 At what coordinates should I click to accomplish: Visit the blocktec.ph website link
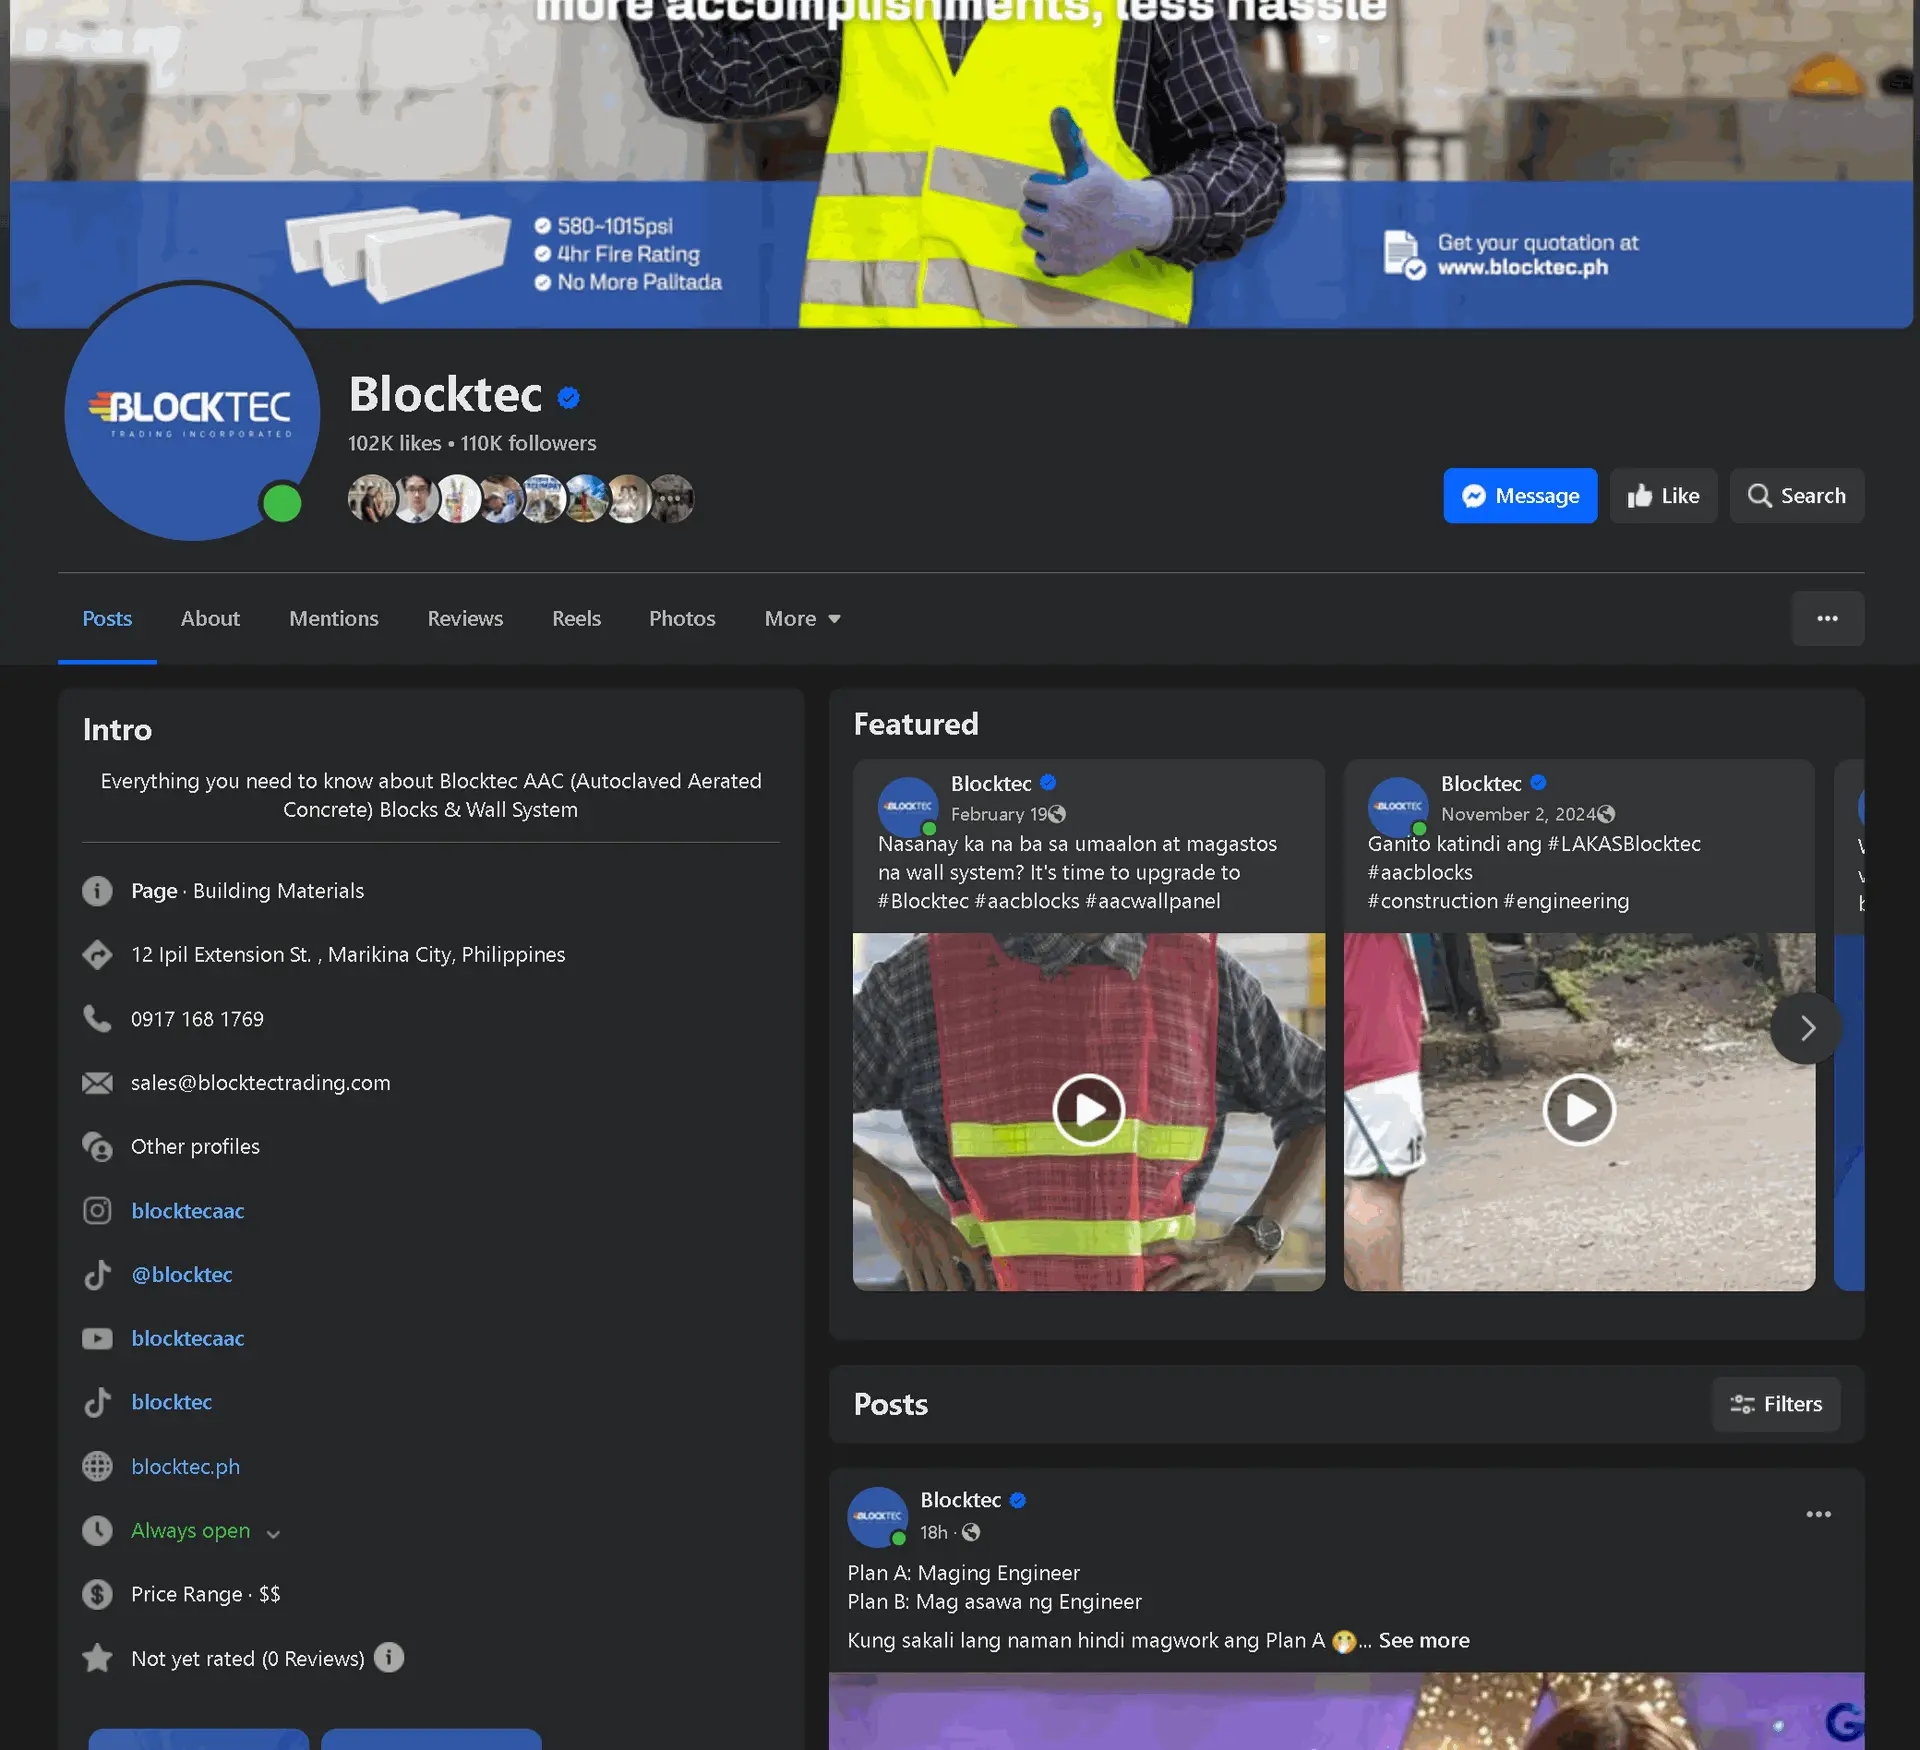185,1467
